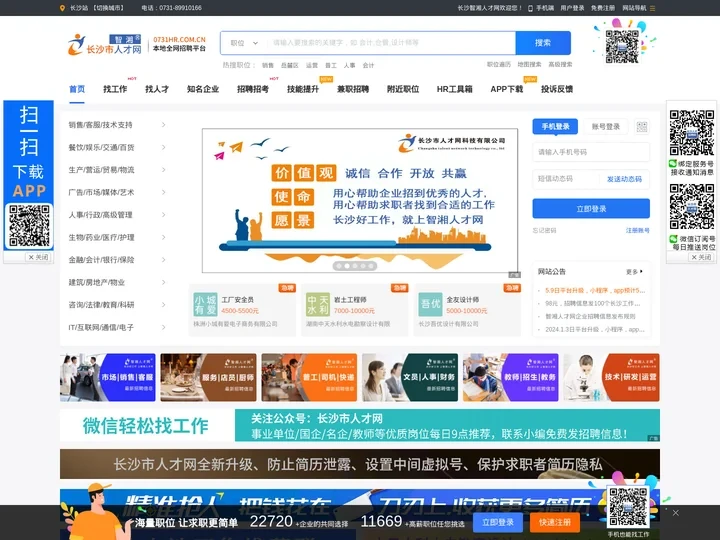720x540 pixels.
Task: Expand 餐饮/娱乐/交通/百货 category arrow
Action: [163, 147]
